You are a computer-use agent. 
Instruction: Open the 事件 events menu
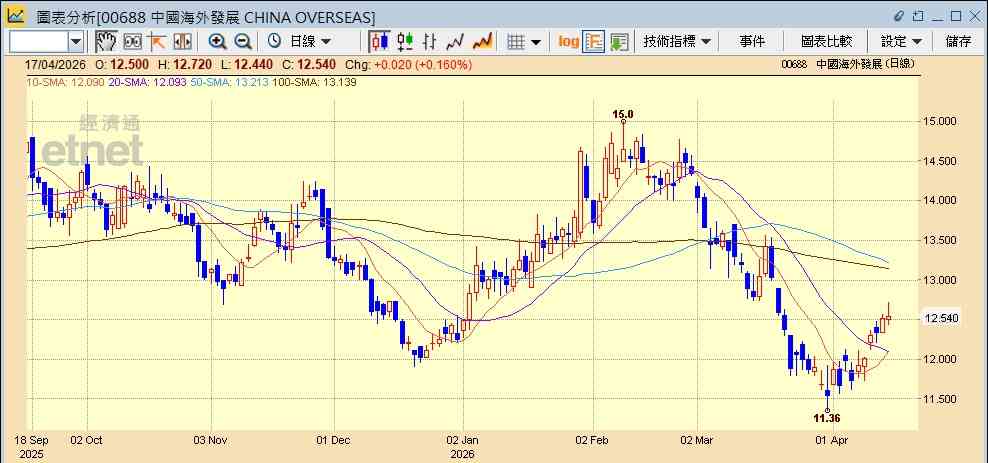click(x=752, y=42)
